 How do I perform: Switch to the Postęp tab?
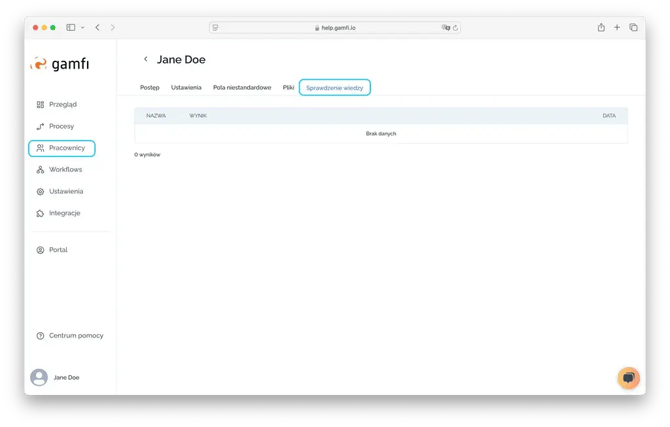pyautogui.click(x=149, y=88)
